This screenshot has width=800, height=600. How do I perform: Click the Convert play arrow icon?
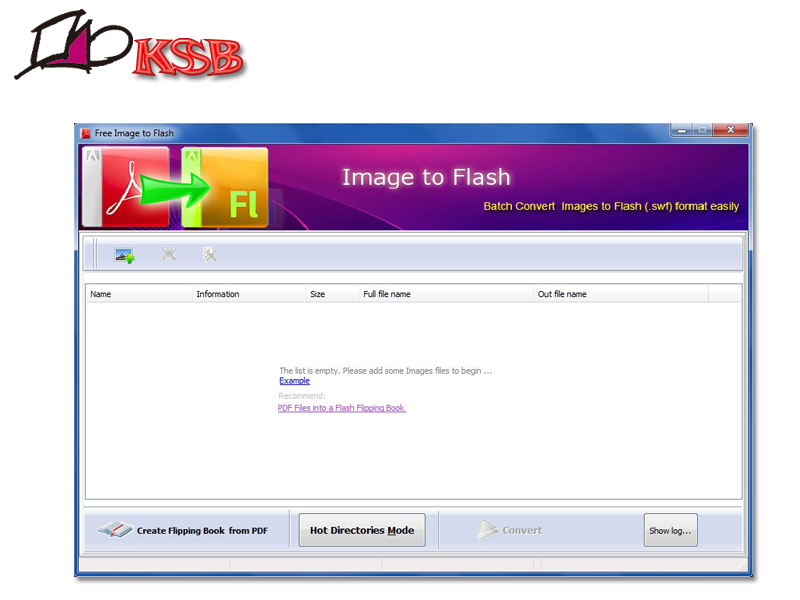(487, 530)
